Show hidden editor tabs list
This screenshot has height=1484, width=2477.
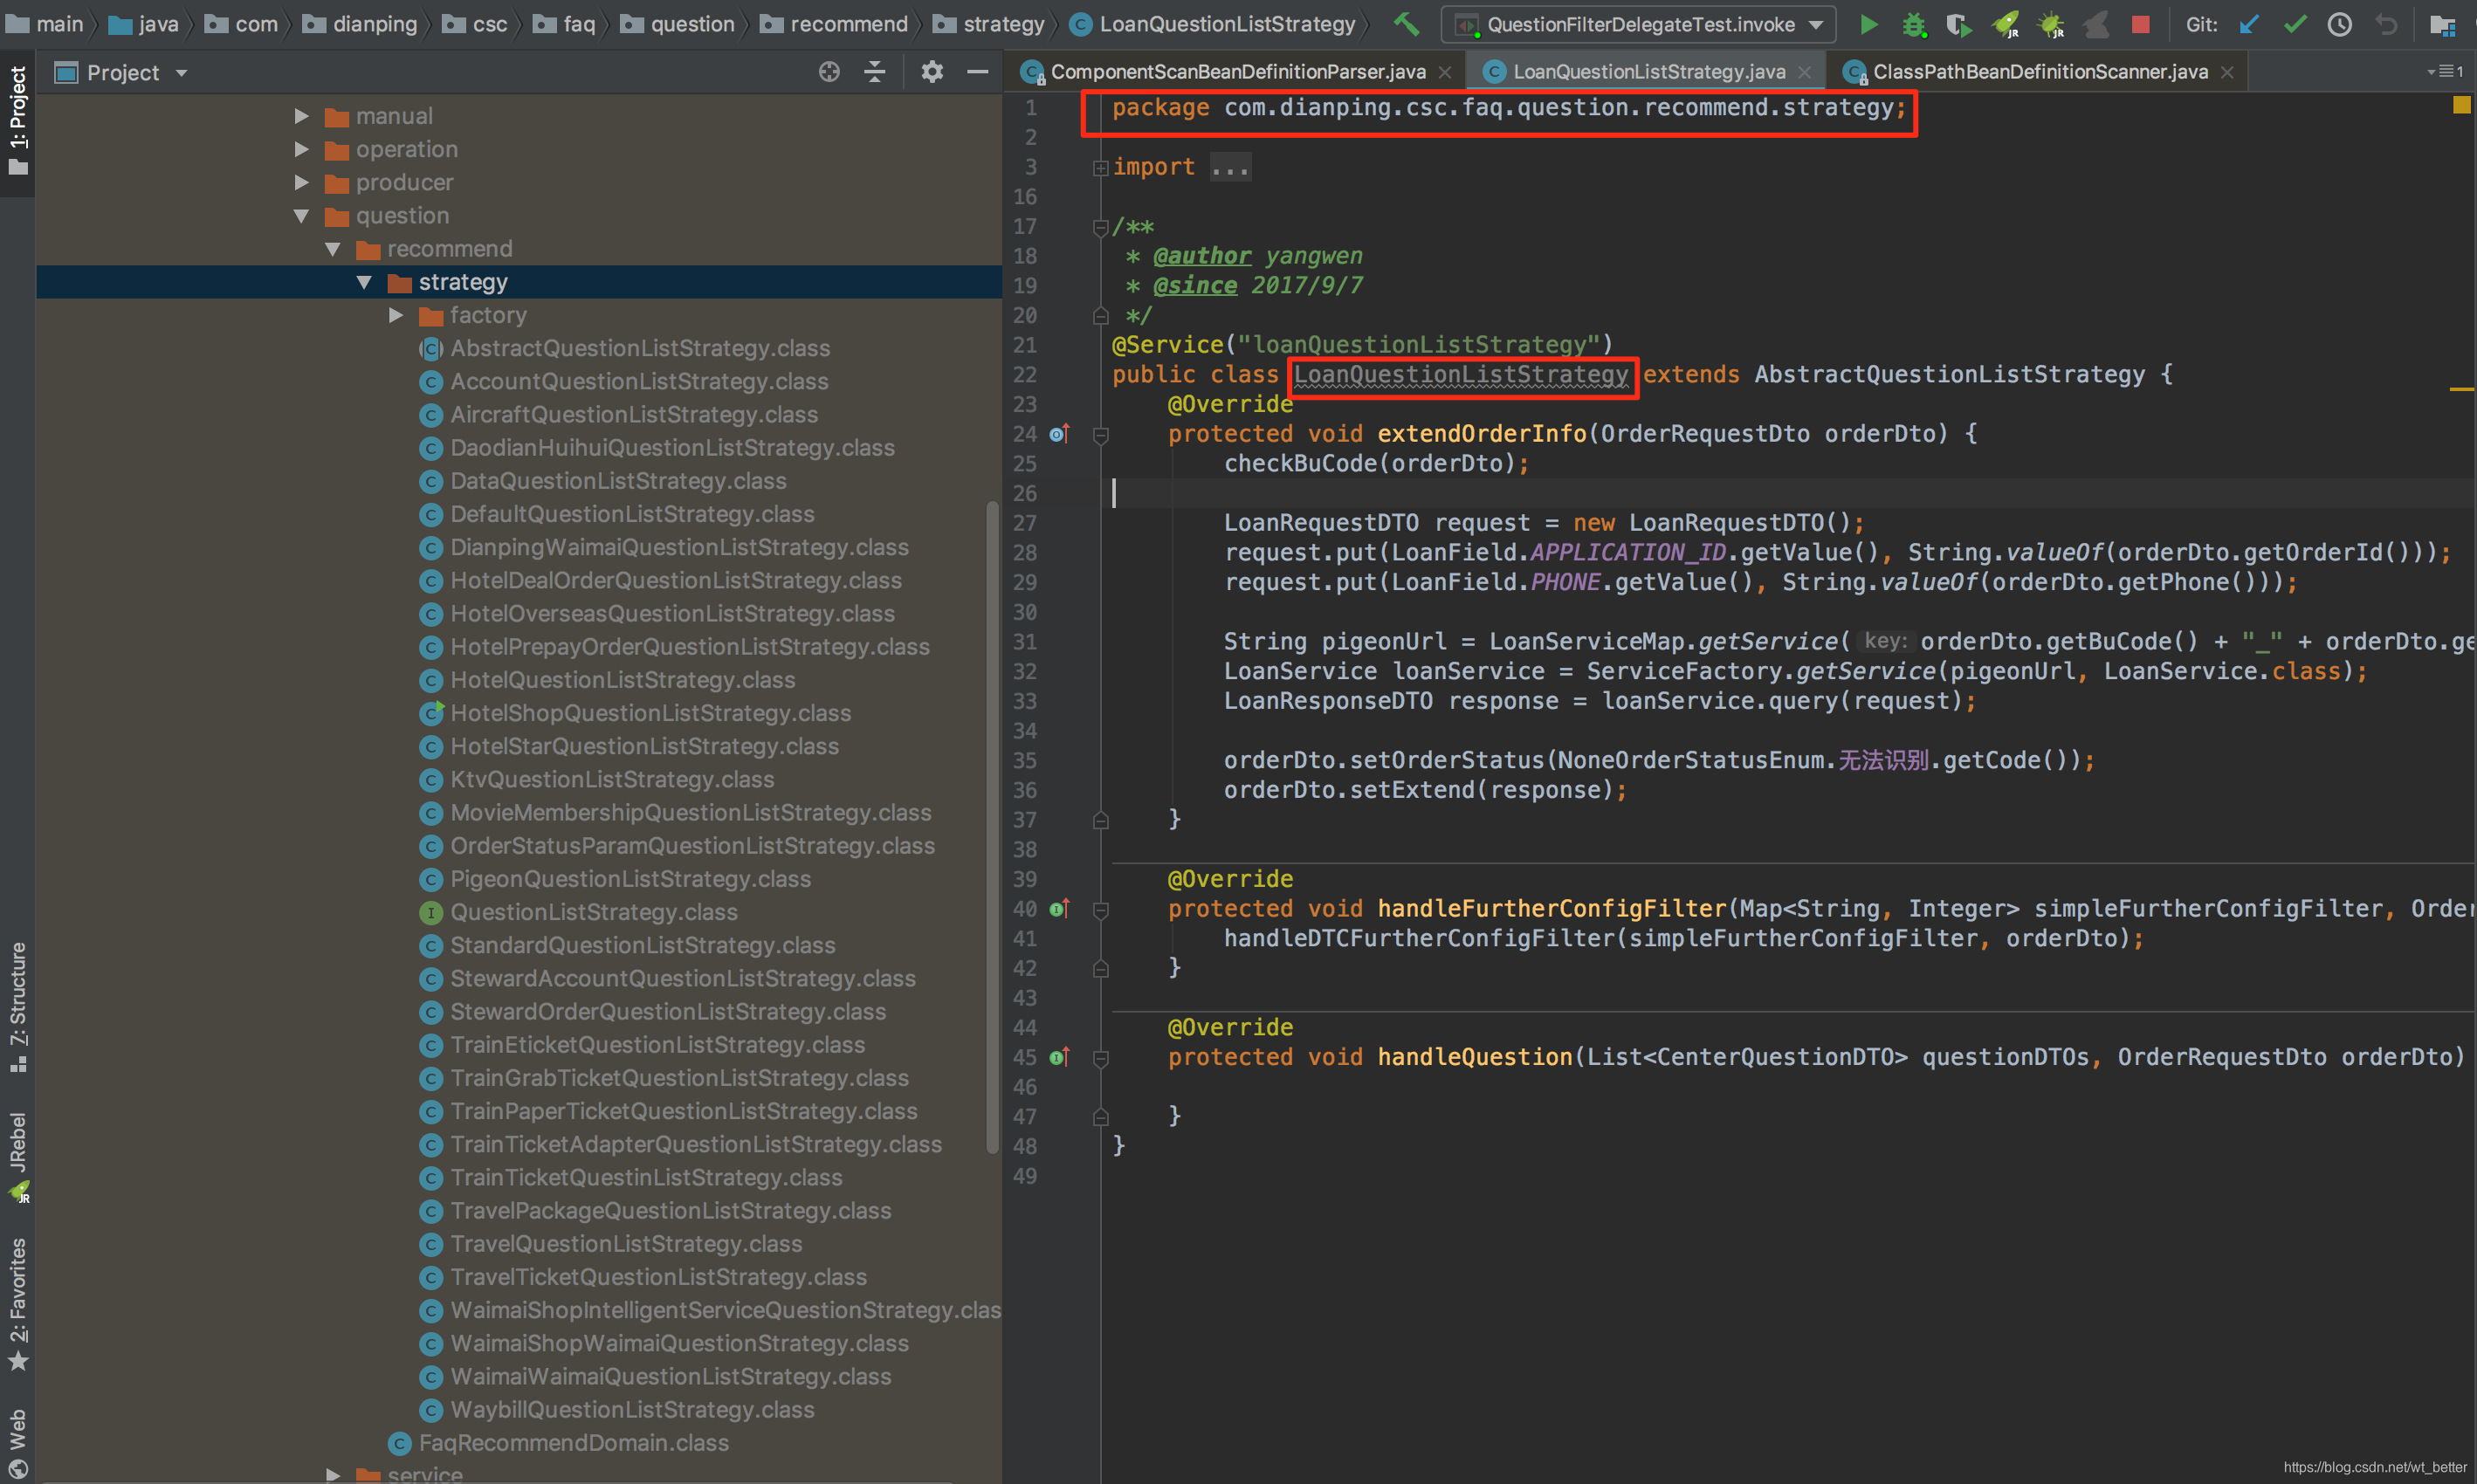tap(2444, 72)
